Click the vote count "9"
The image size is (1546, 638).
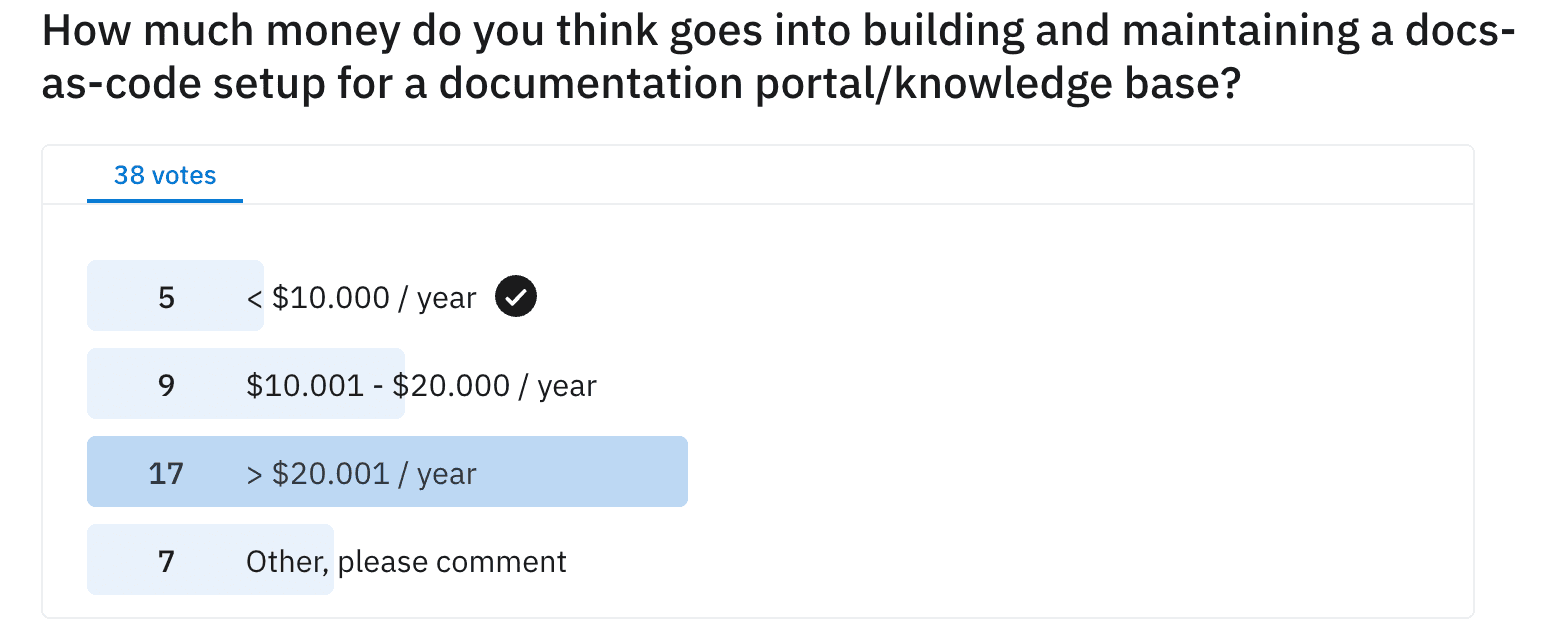(166, 386)
